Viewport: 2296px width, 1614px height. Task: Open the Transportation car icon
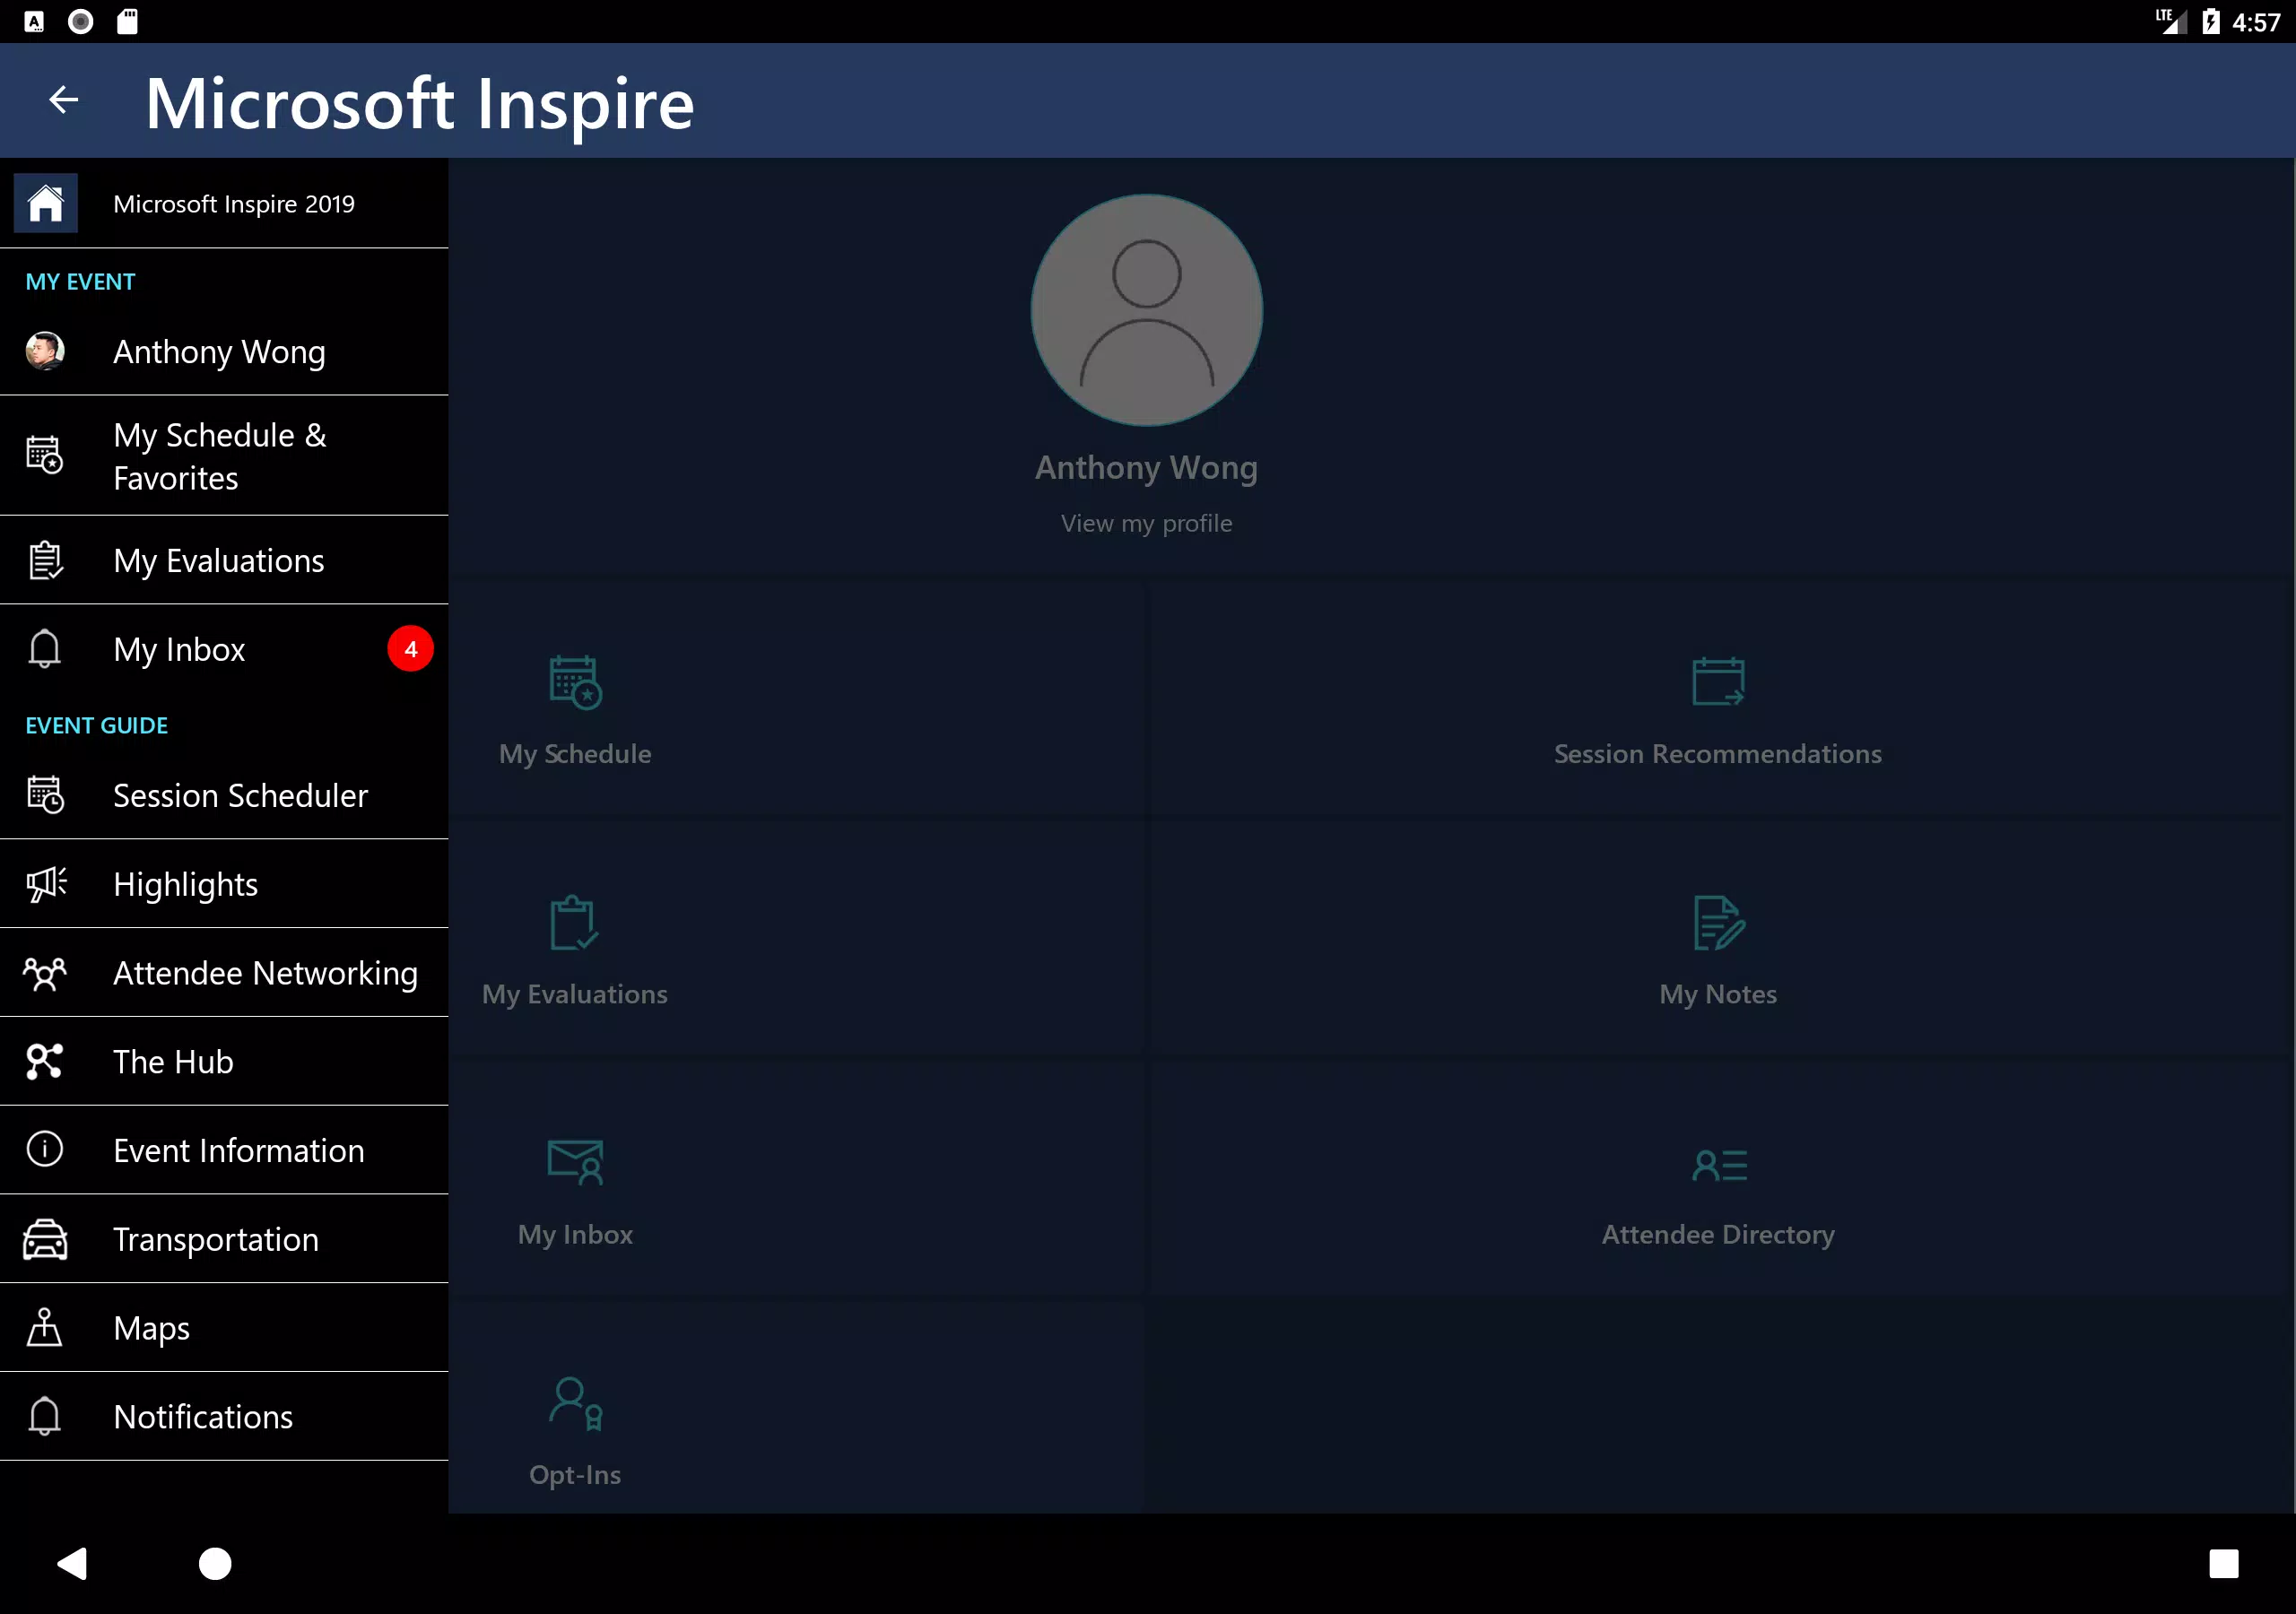[x=45, y=1239]
